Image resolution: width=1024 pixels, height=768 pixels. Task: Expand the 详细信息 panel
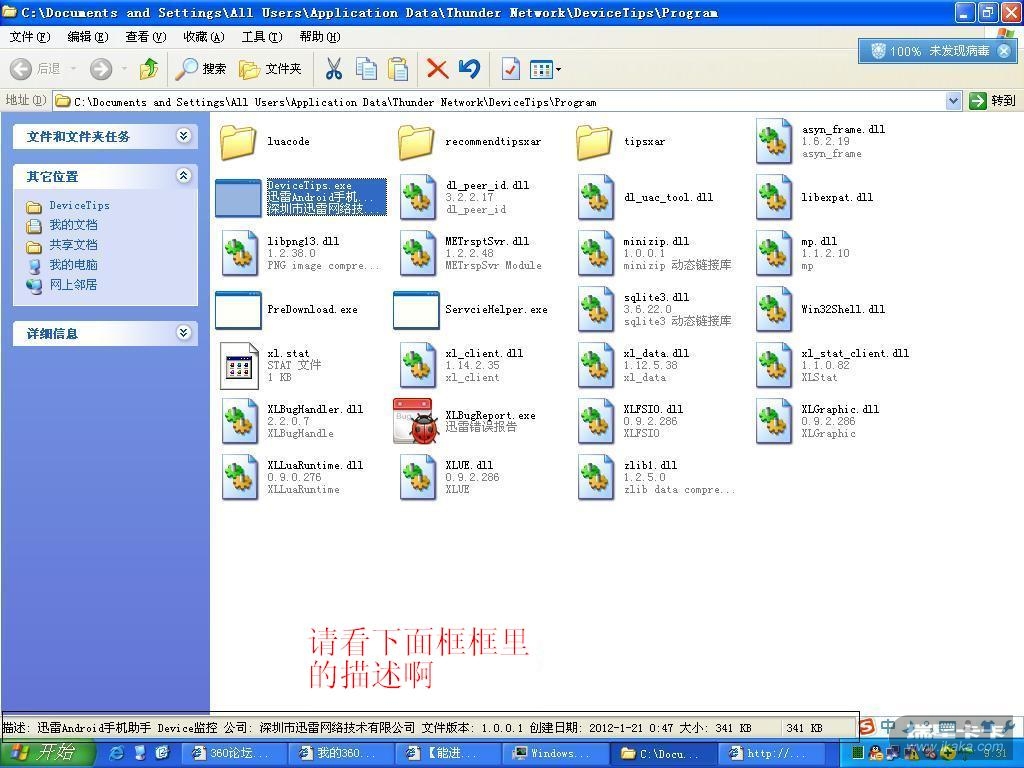(184, 332)
